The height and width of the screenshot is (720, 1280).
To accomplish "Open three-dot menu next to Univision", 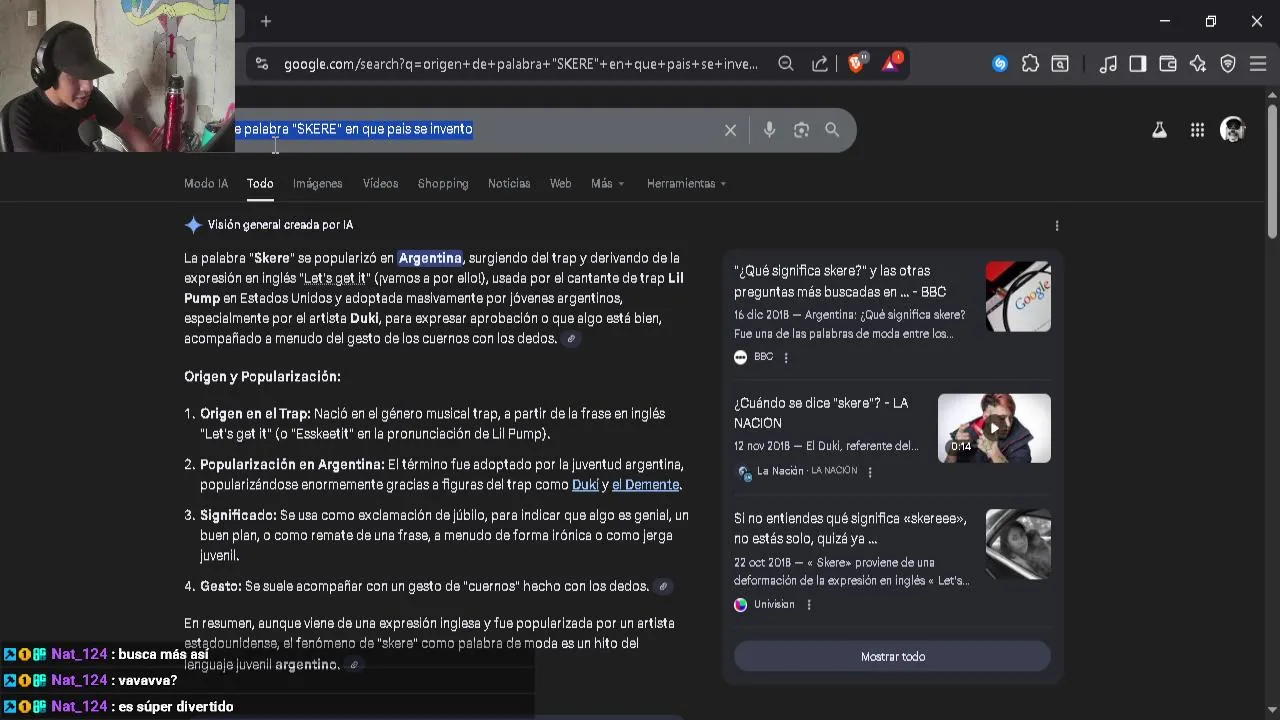I will tap(809, 605).
